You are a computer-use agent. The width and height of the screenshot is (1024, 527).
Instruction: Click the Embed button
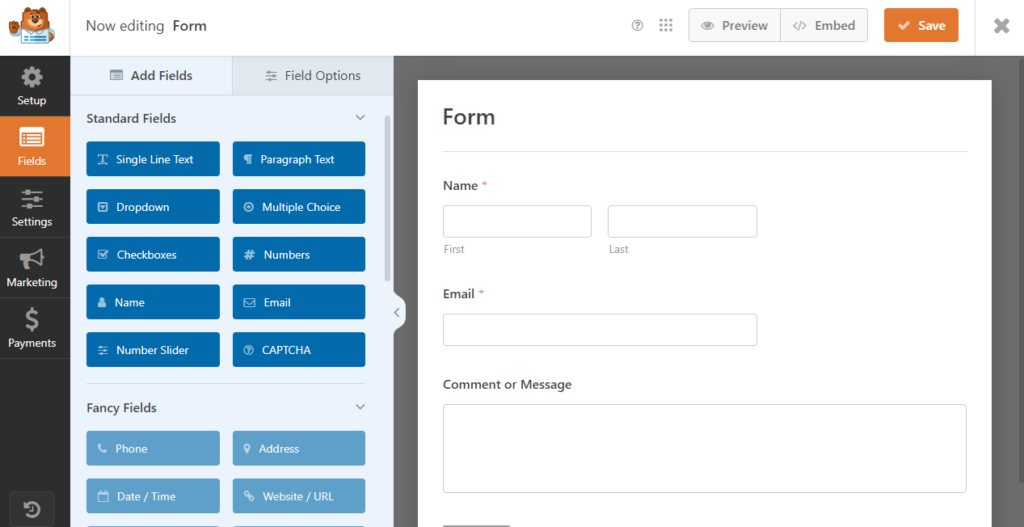tap(824, 25)
